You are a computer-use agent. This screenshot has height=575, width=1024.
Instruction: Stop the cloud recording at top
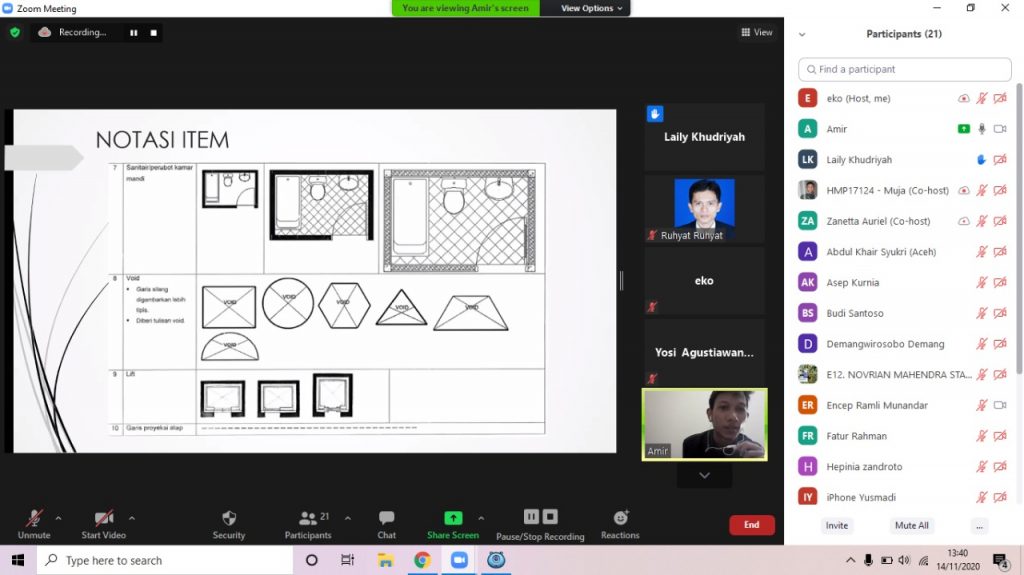[153, 33]
